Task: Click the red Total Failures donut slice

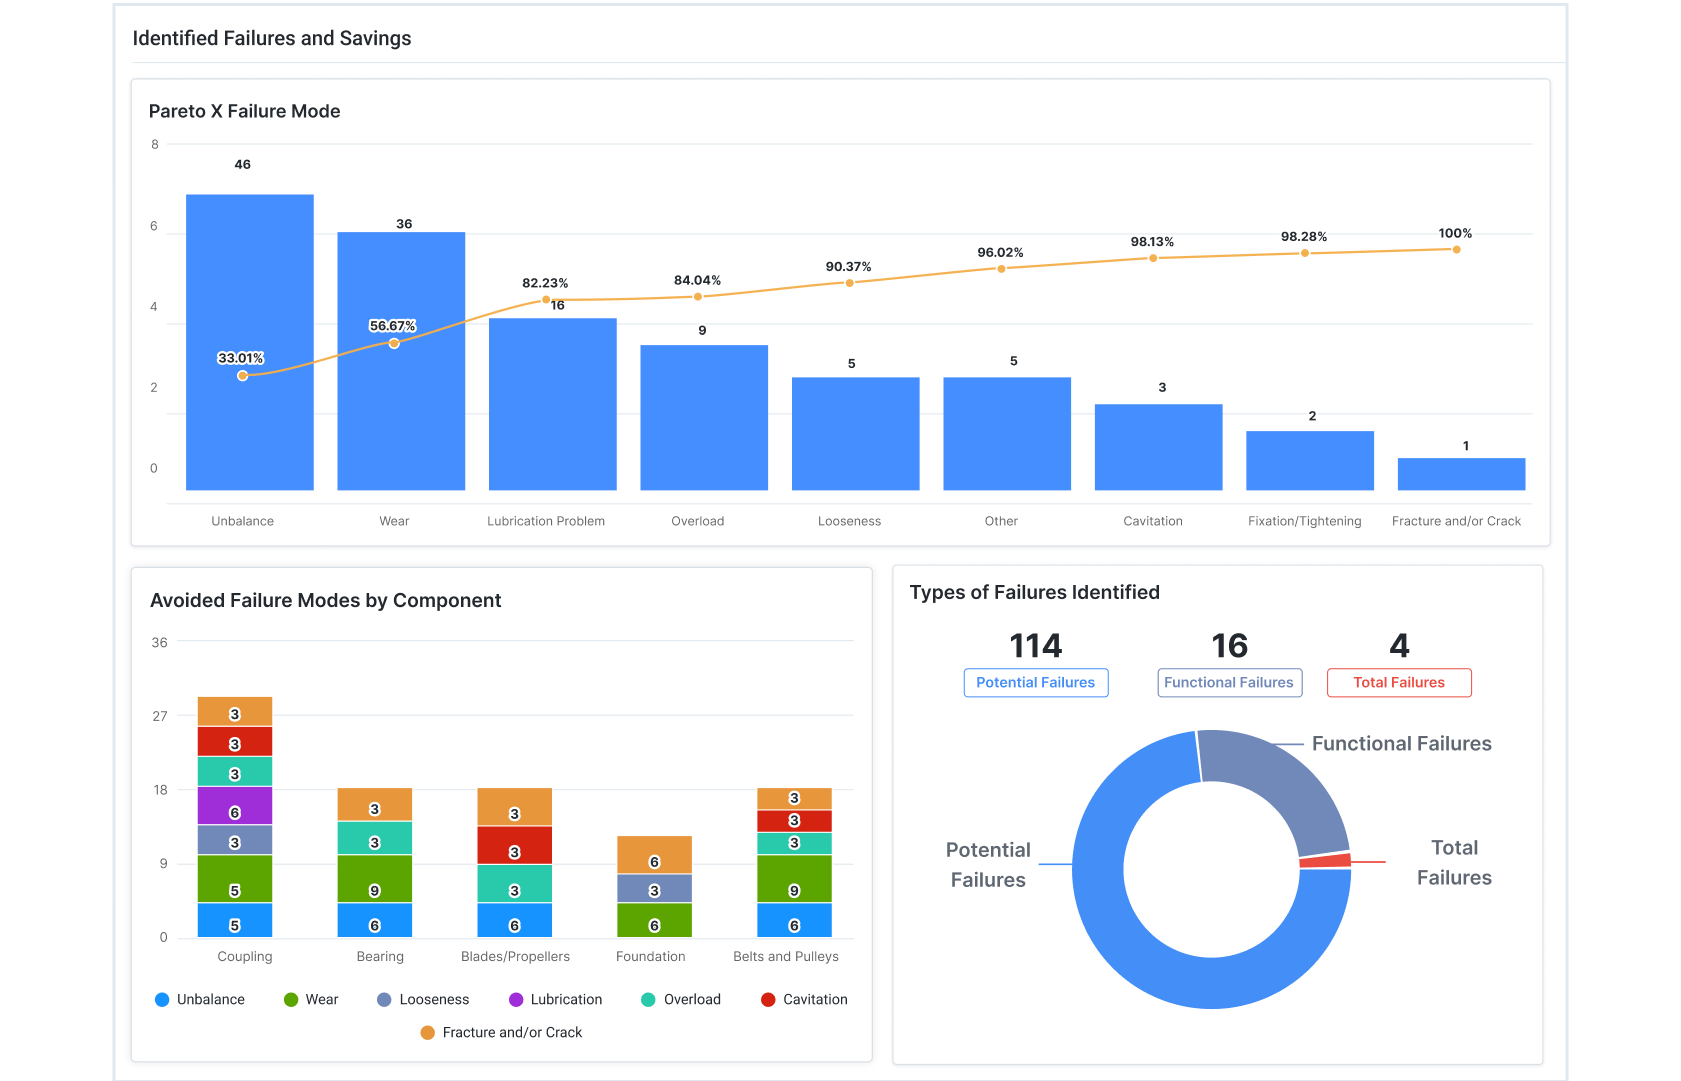Action: 1325,861
